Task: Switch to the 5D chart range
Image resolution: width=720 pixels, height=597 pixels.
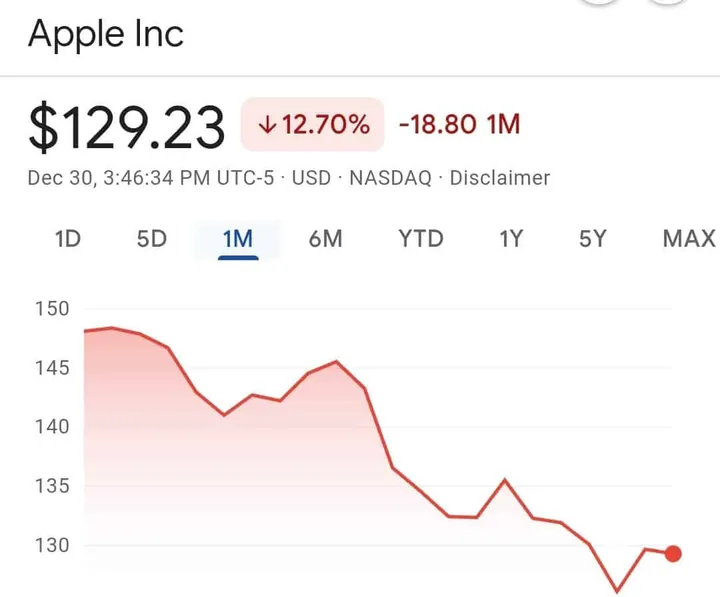Action: tap(151, 239)
